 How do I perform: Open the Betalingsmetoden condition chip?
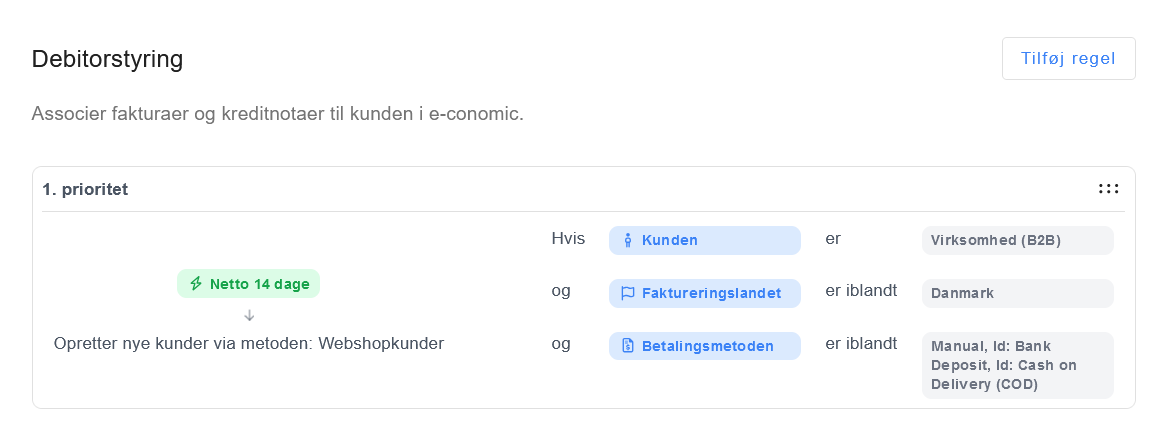(x=704, y=346)
